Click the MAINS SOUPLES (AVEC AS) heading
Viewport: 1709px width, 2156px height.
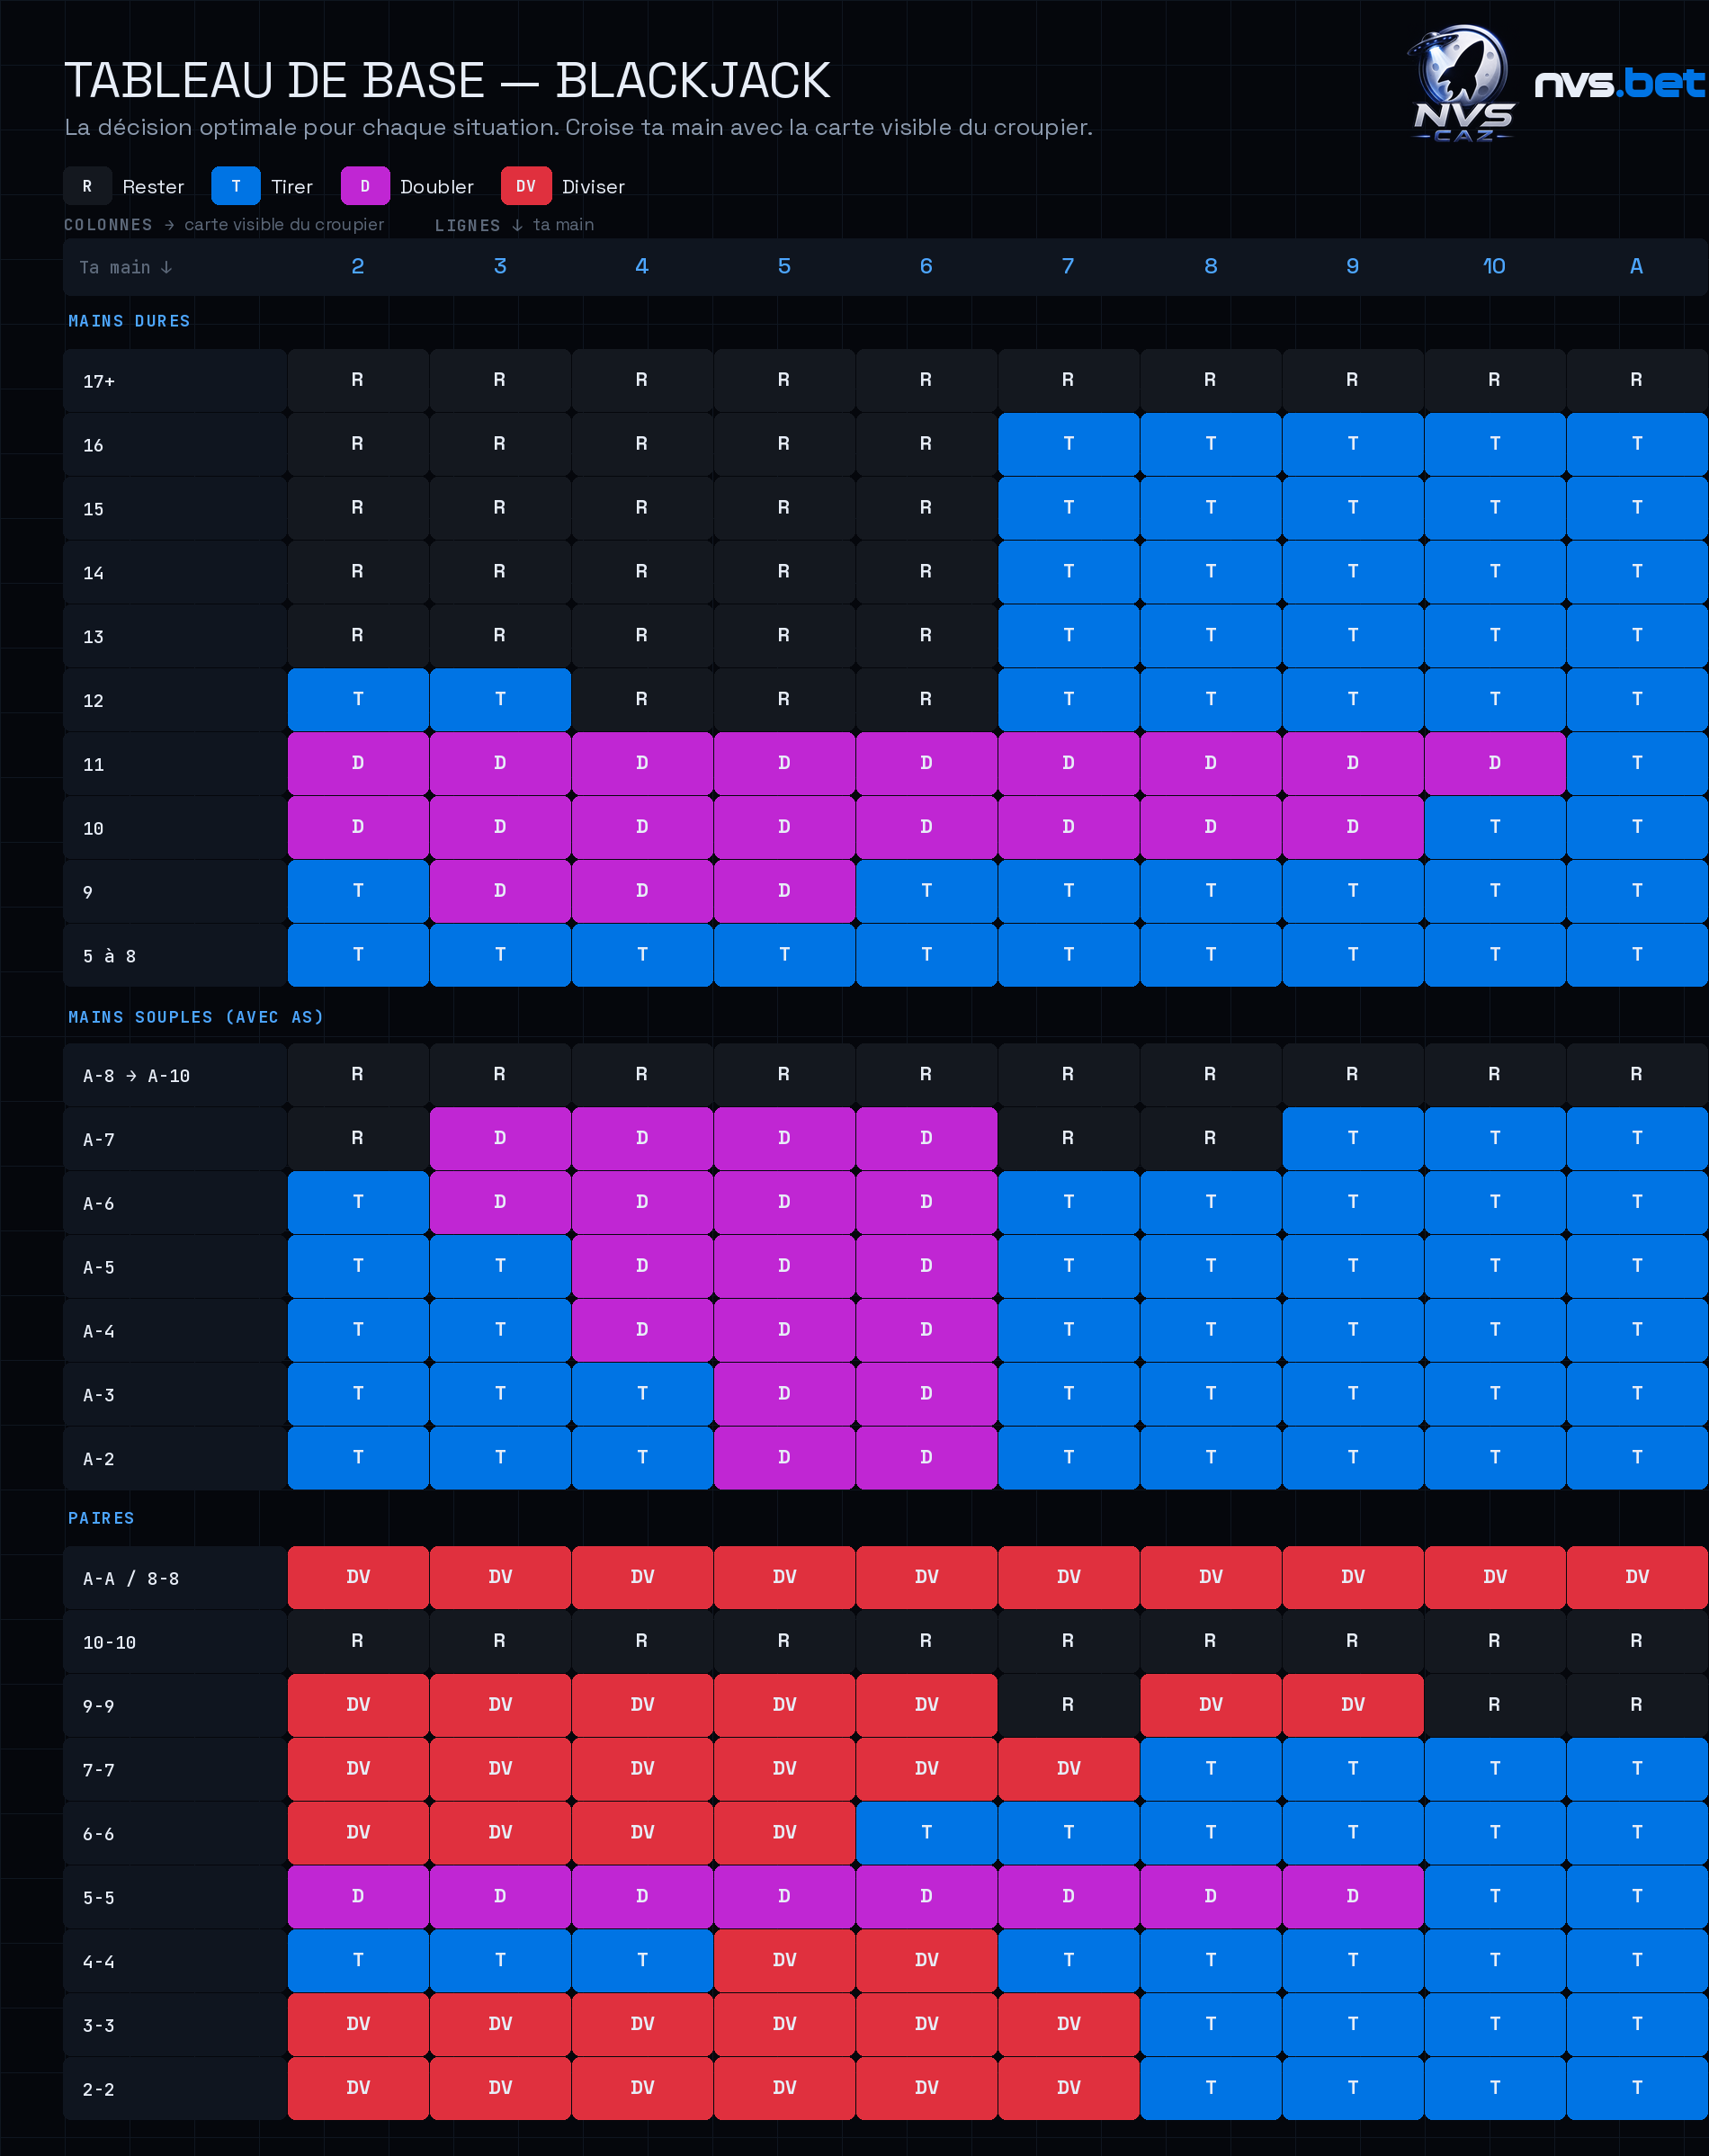[196, 1017]
